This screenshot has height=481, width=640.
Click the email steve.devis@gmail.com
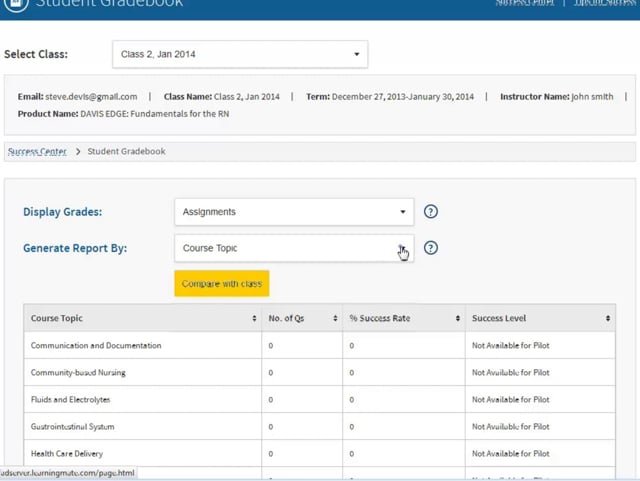tap(91, 97)
